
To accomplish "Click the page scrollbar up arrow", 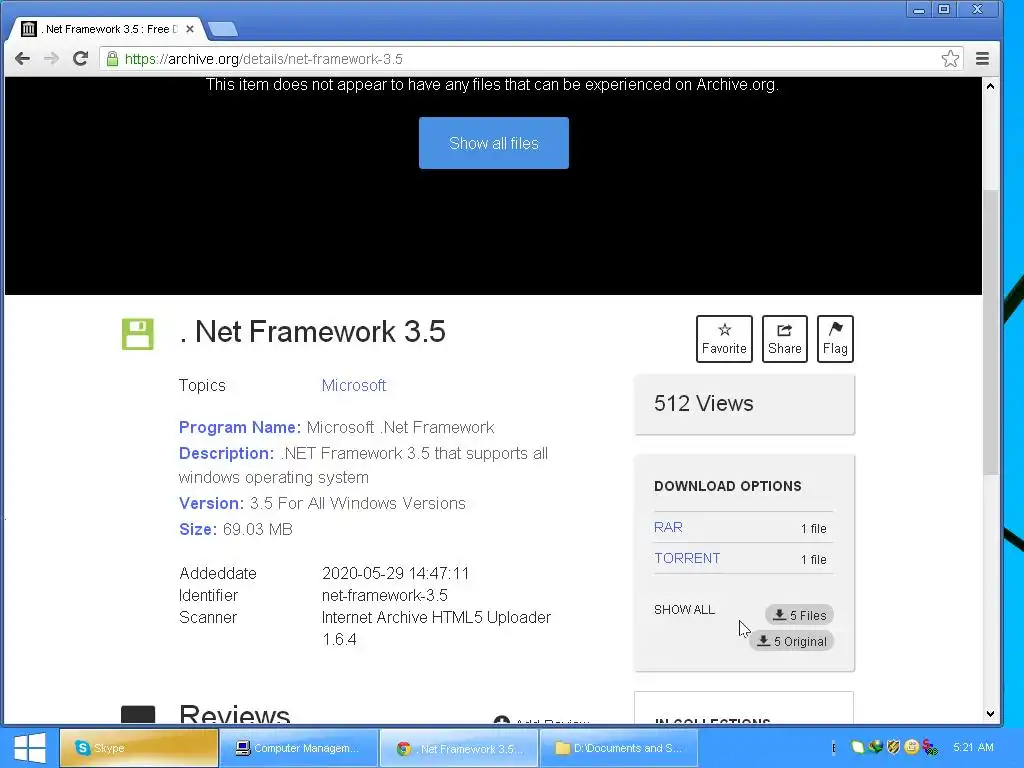I will pyautogui.click(x=991, y=86).
